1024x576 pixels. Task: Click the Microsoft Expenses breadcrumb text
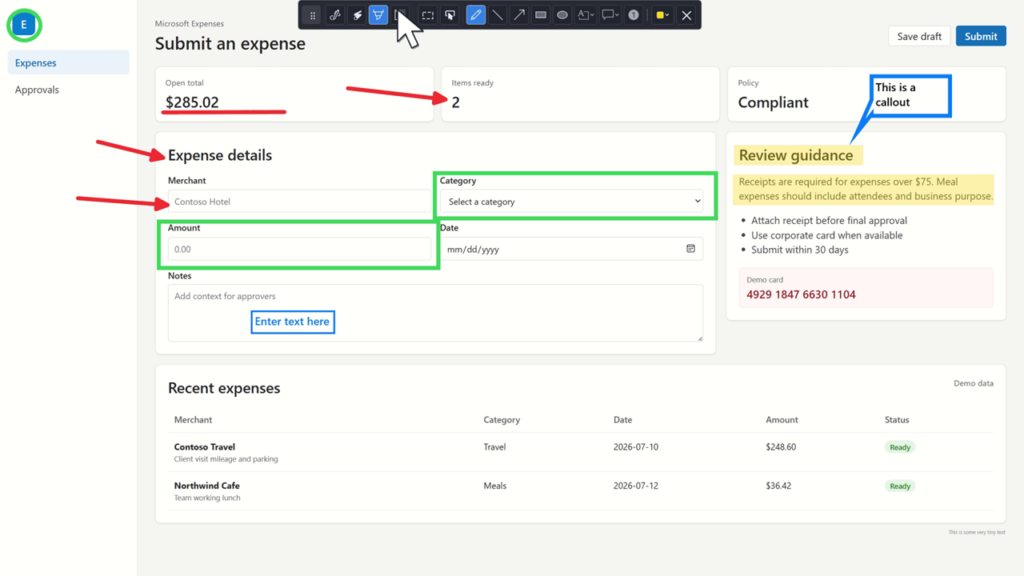(189, 24)
